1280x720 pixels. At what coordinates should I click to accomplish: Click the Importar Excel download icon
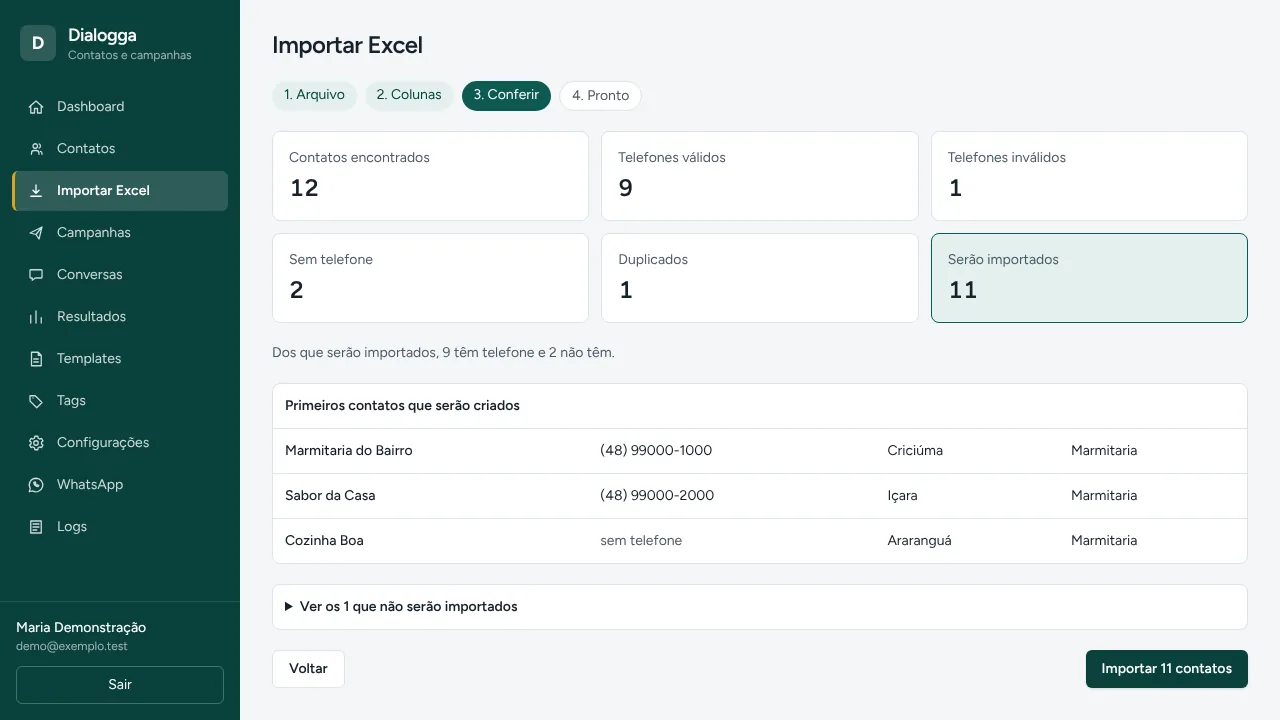(x=36, y=191)
